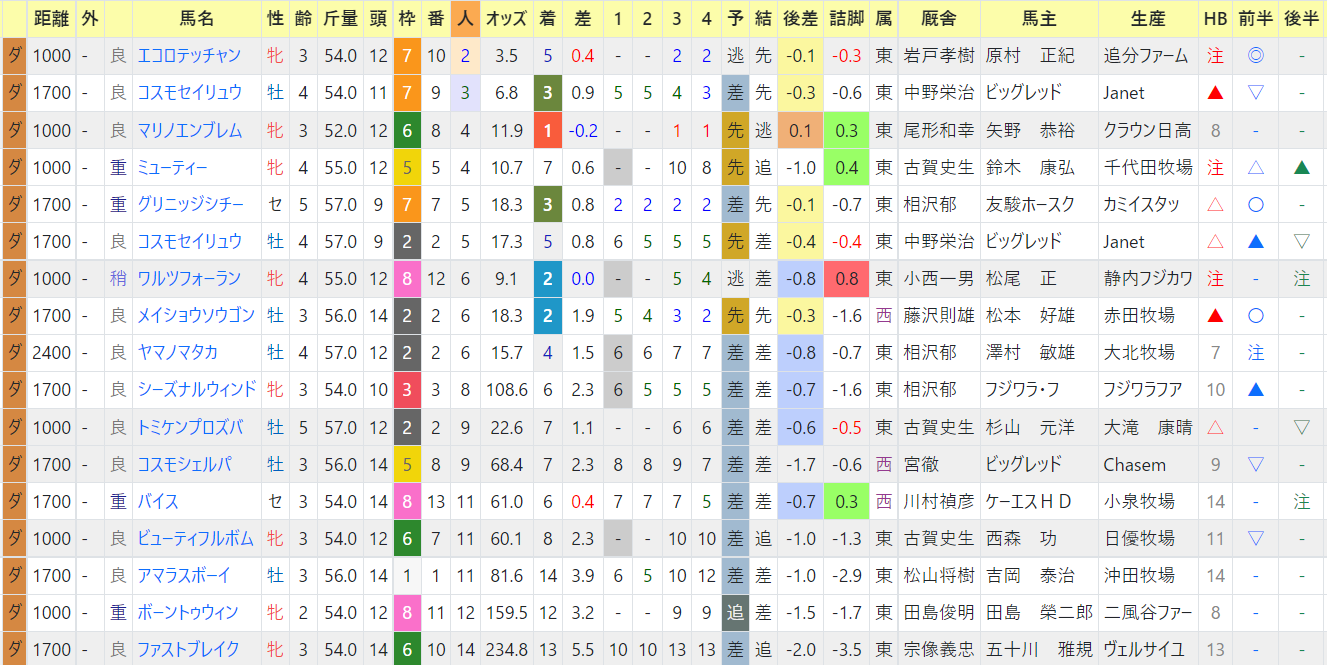
Task: Select the 108.6 odds value
Action: point(507,390)
